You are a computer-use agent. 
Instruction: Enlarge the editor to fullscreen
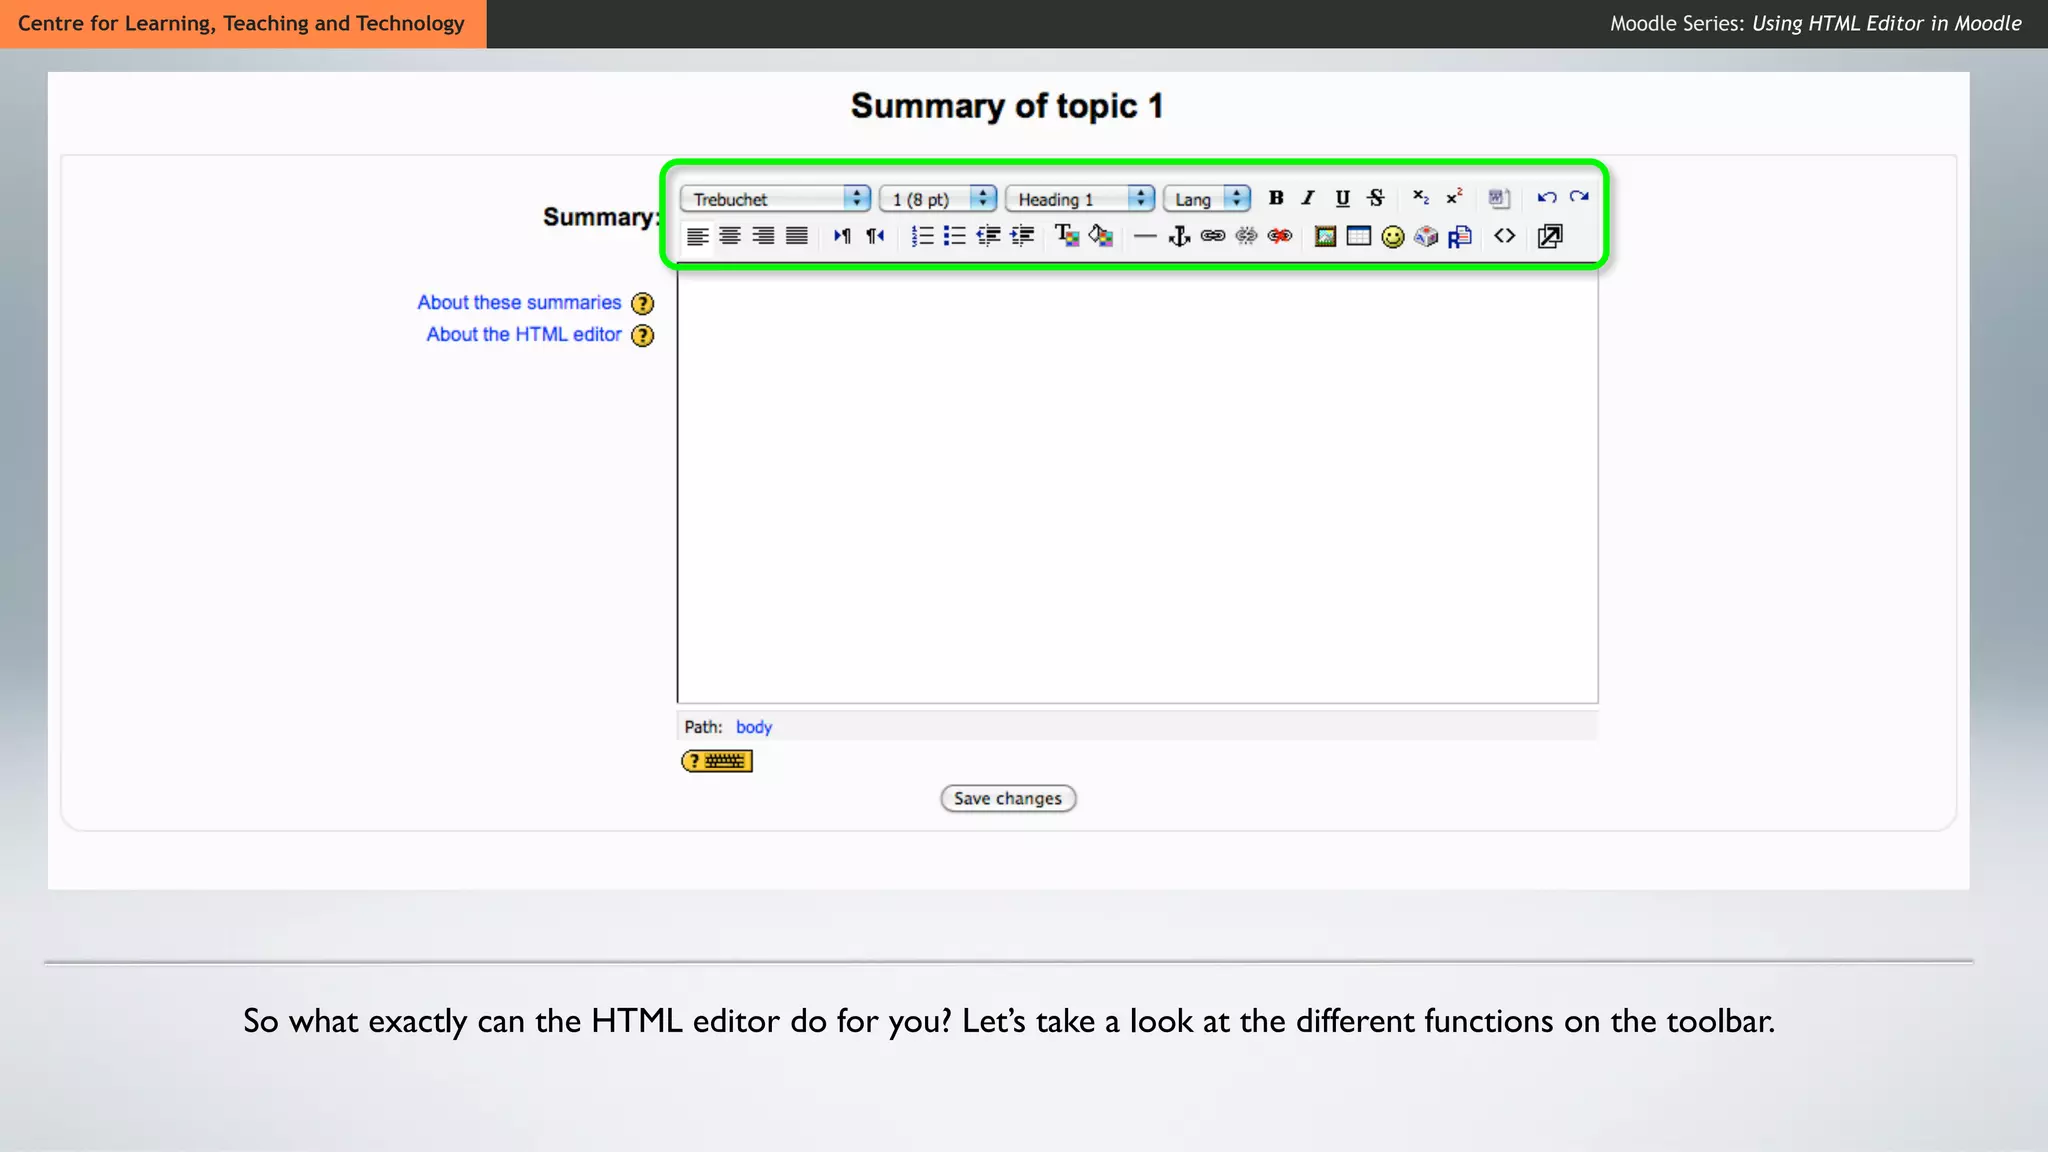[1550, 236]
